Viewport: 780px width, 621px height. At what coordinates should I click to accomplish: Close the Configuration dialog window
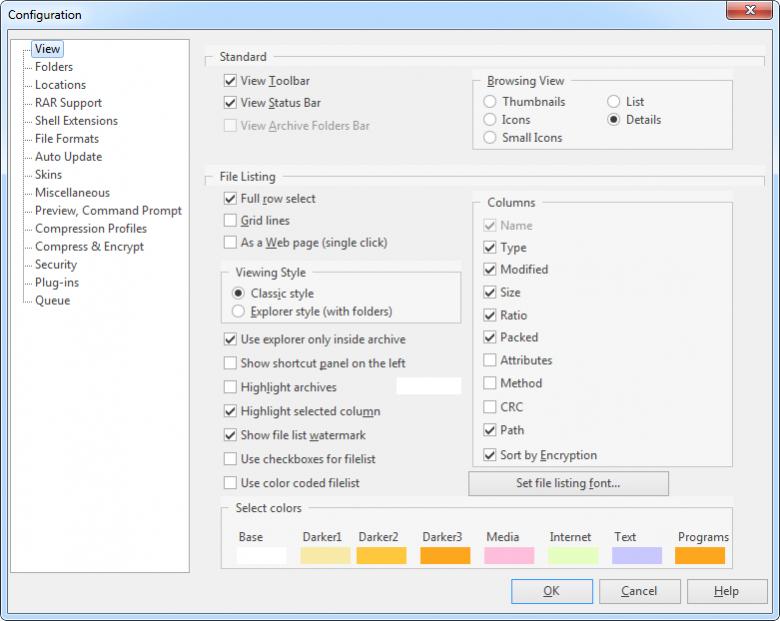click(x=749, y=10)
